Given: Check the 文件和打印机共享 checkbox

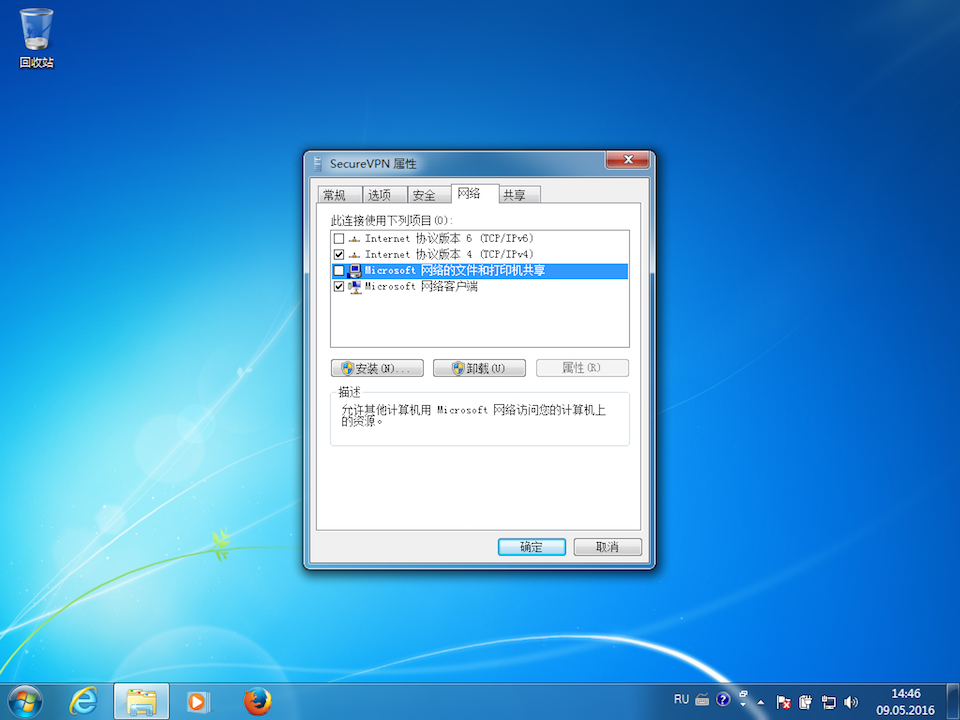Looking at the screenshot, I should [x=339, y=271].
